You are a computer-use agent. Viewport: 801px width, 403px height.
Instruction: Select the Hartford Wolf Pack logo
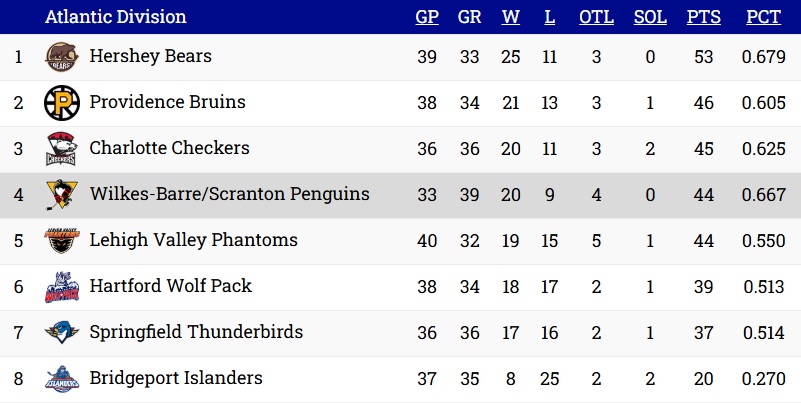[62, 287]
